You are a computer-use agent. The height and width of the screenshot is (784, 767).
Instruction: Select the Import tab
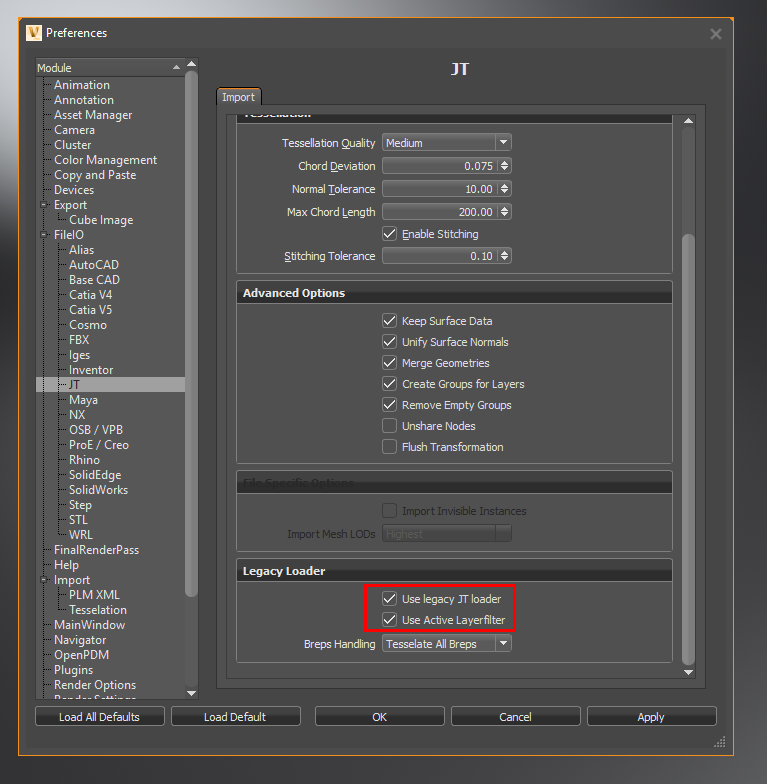(x=238, y=97)
